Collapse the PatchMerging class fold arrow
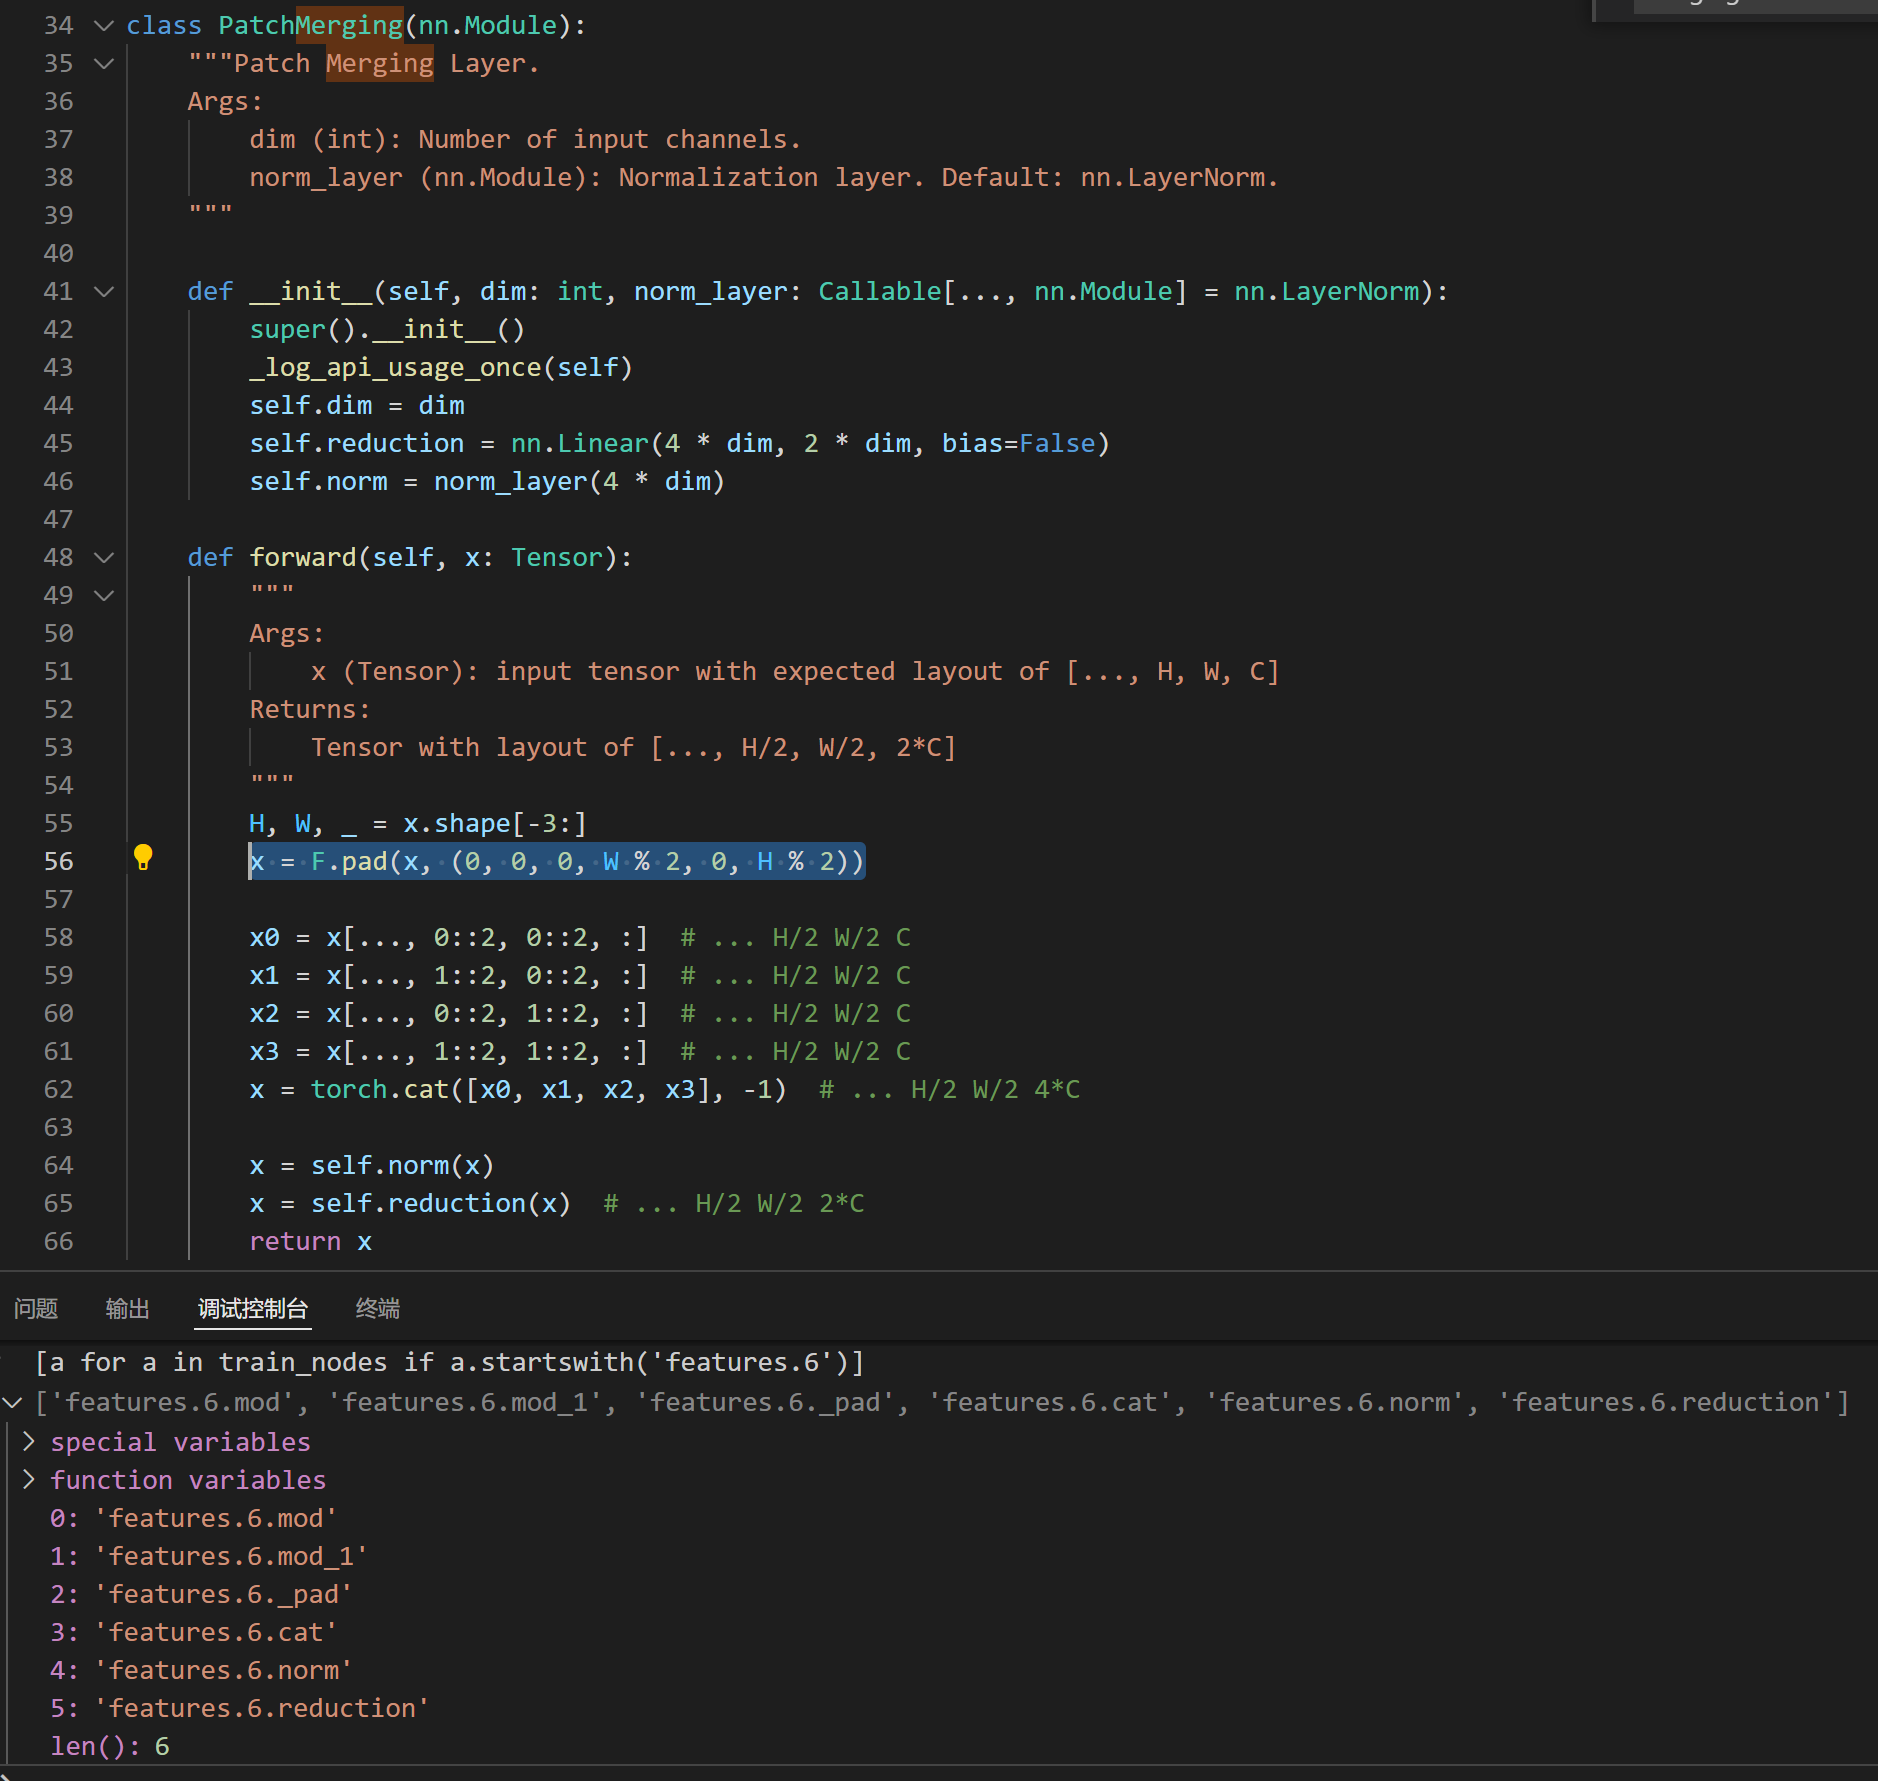 click(104, 26)
